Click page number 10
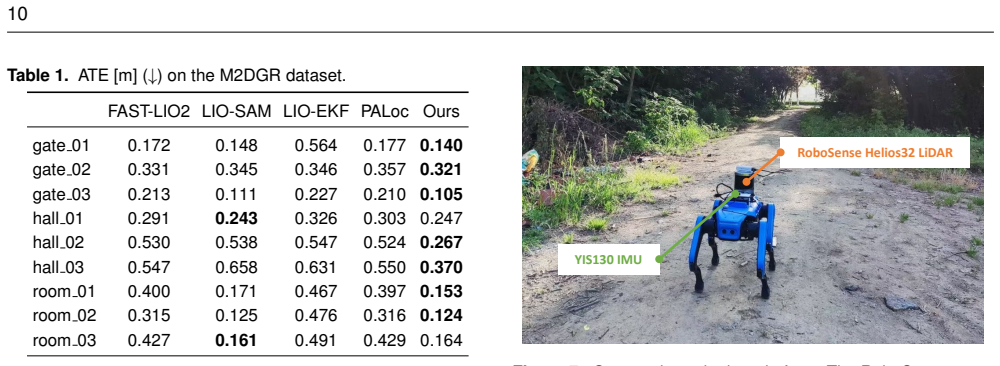 click(17, 14)
